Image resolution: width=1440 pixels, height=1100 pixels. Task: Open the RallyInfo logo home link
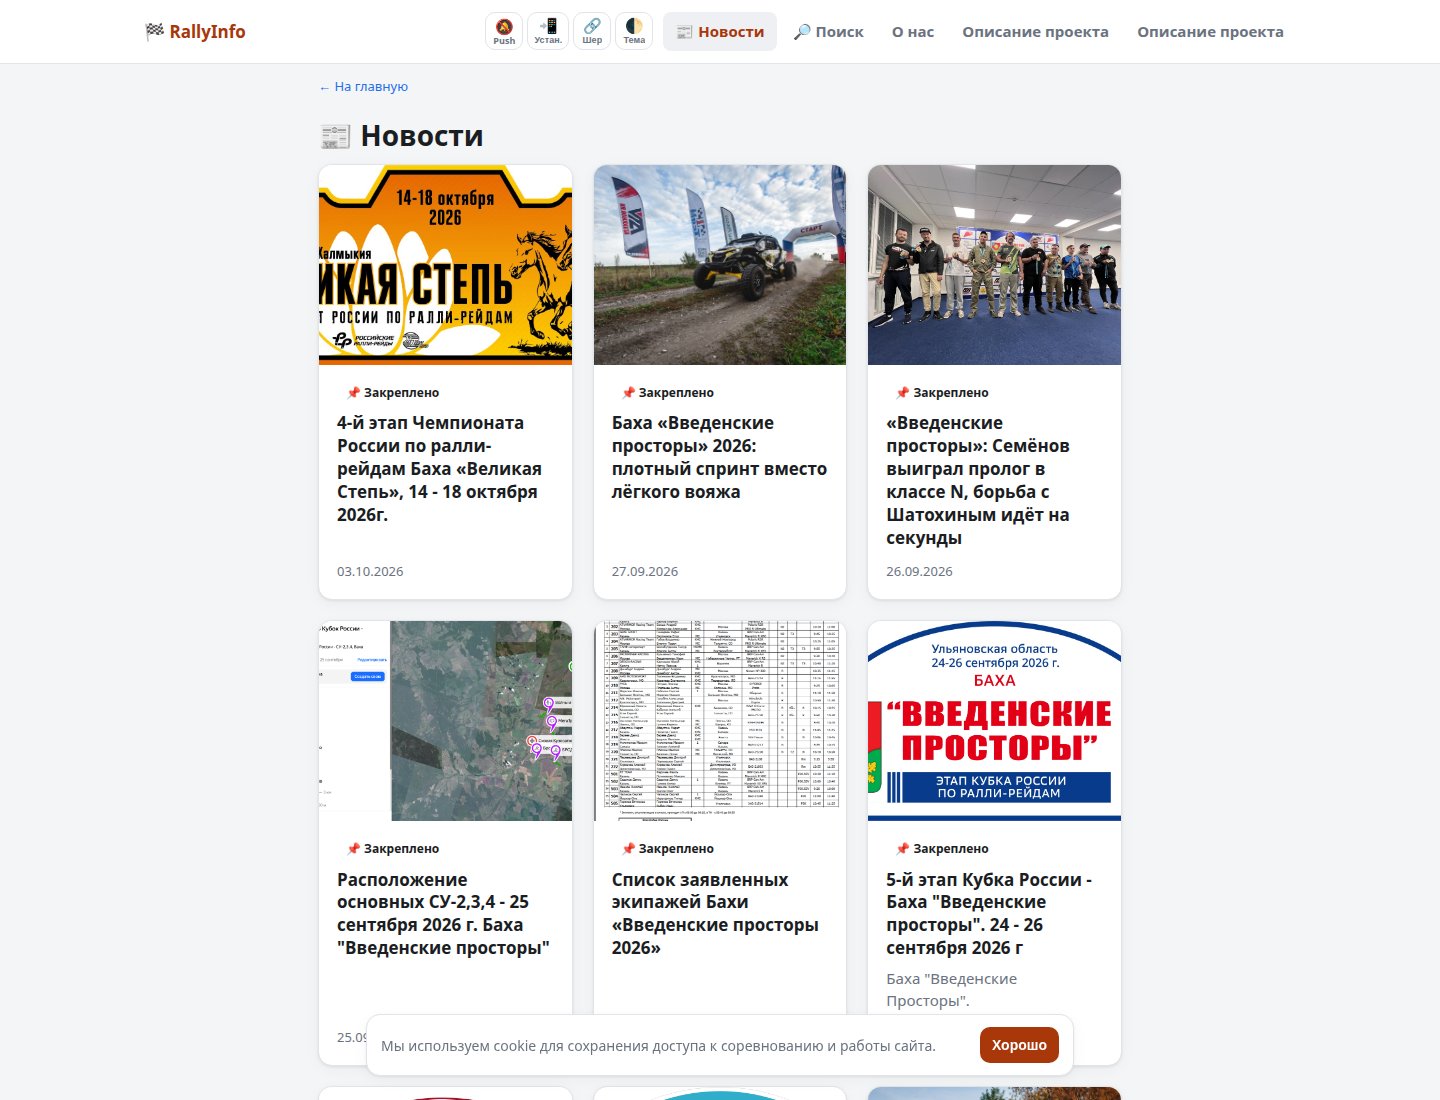click(x=195, y=32)
